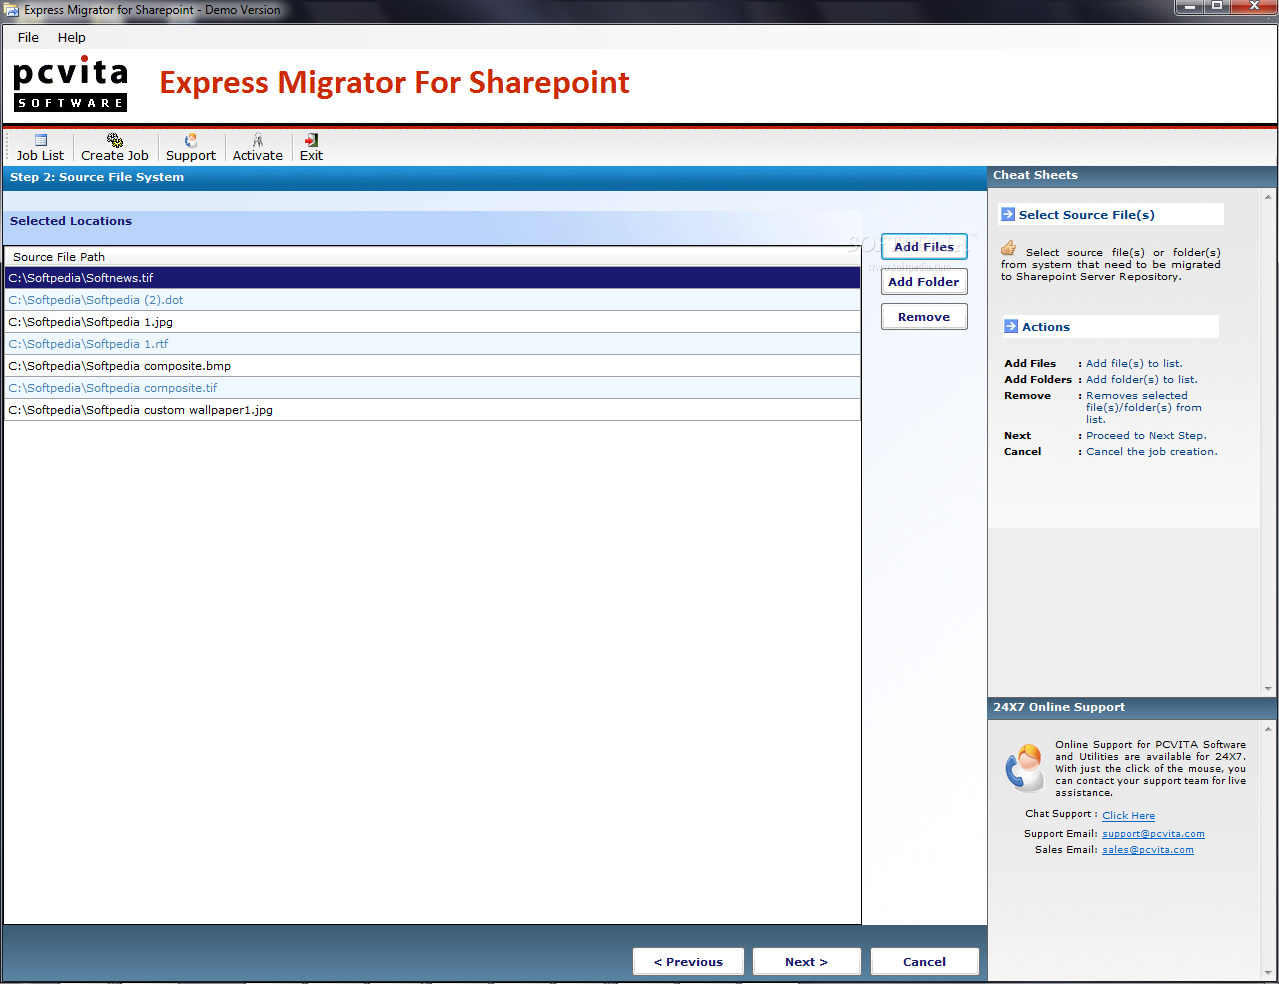
Task: Go back with the Previous button
Action: coord(688,961)
